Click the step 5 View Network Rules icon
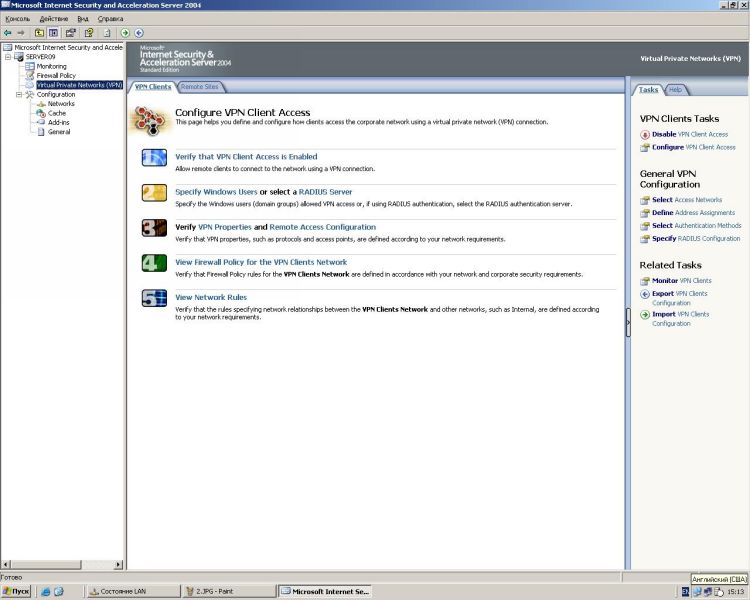The height and width of the screenshot is (600, 750). 154,298
